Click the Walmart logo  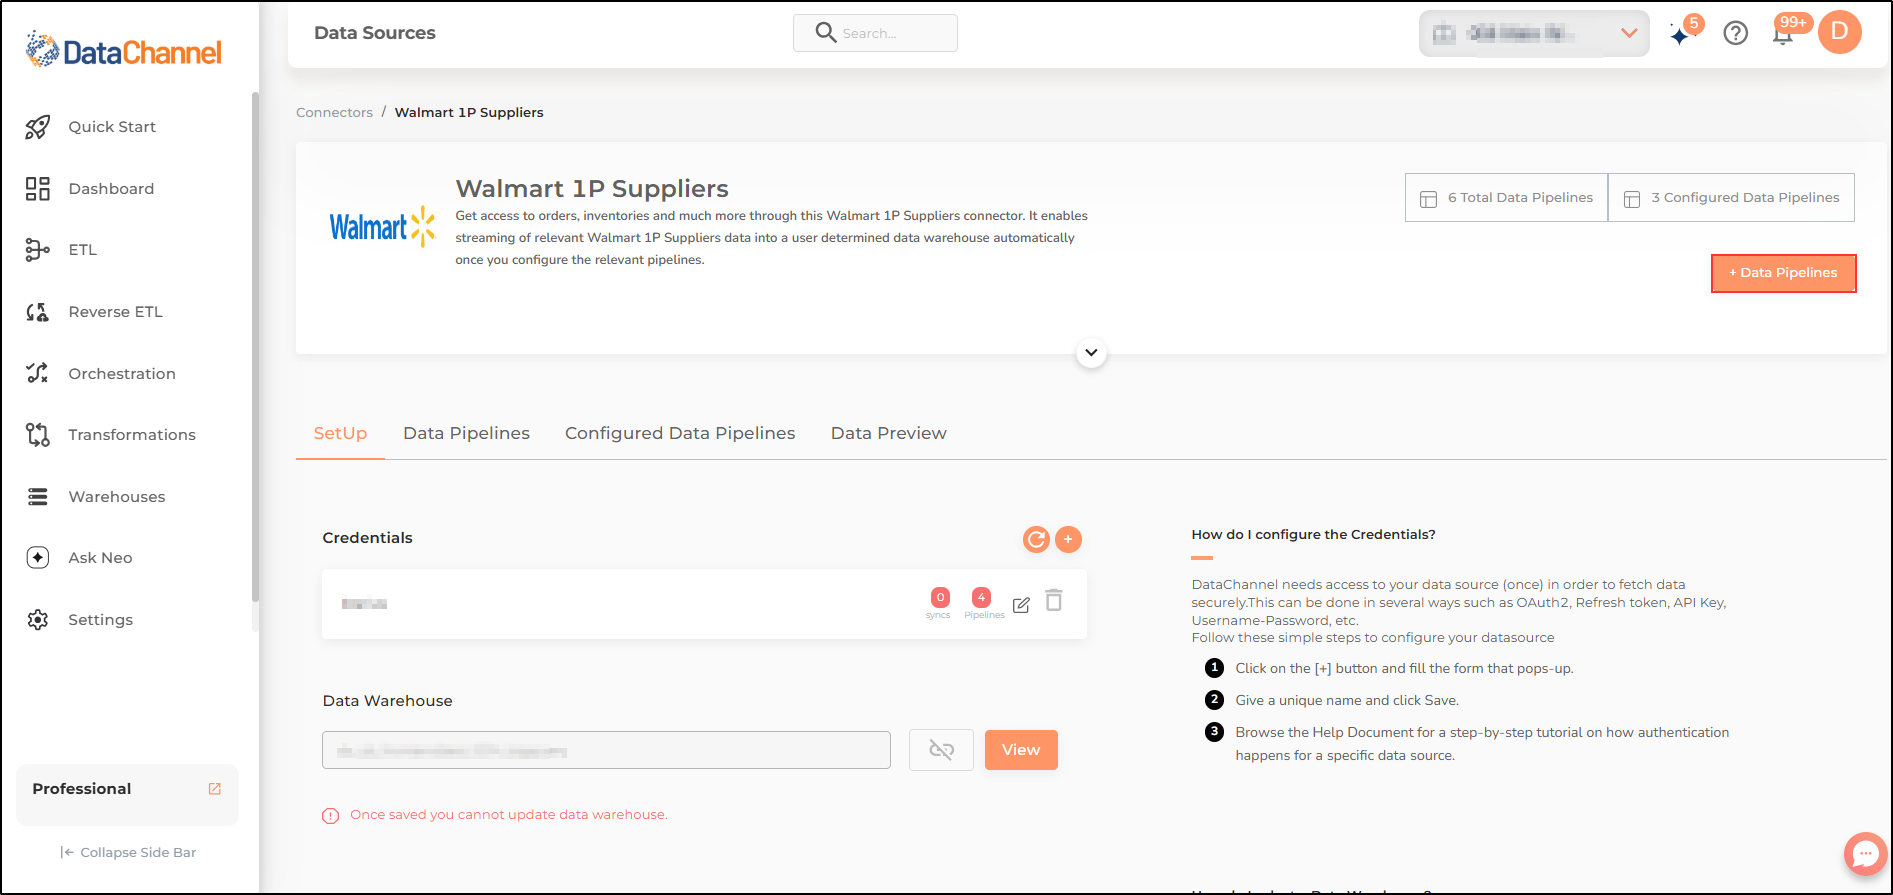383,227
